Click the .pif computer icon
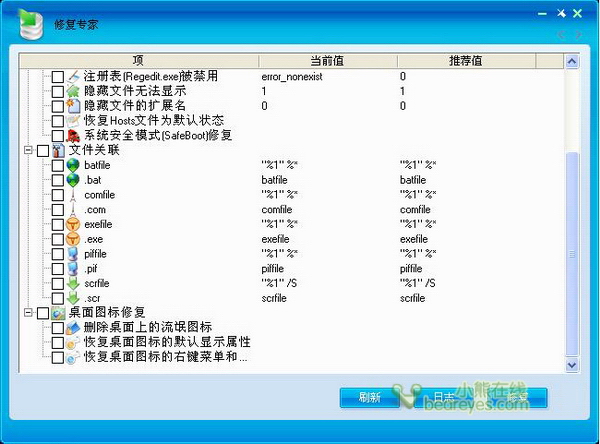 [73, 269]
